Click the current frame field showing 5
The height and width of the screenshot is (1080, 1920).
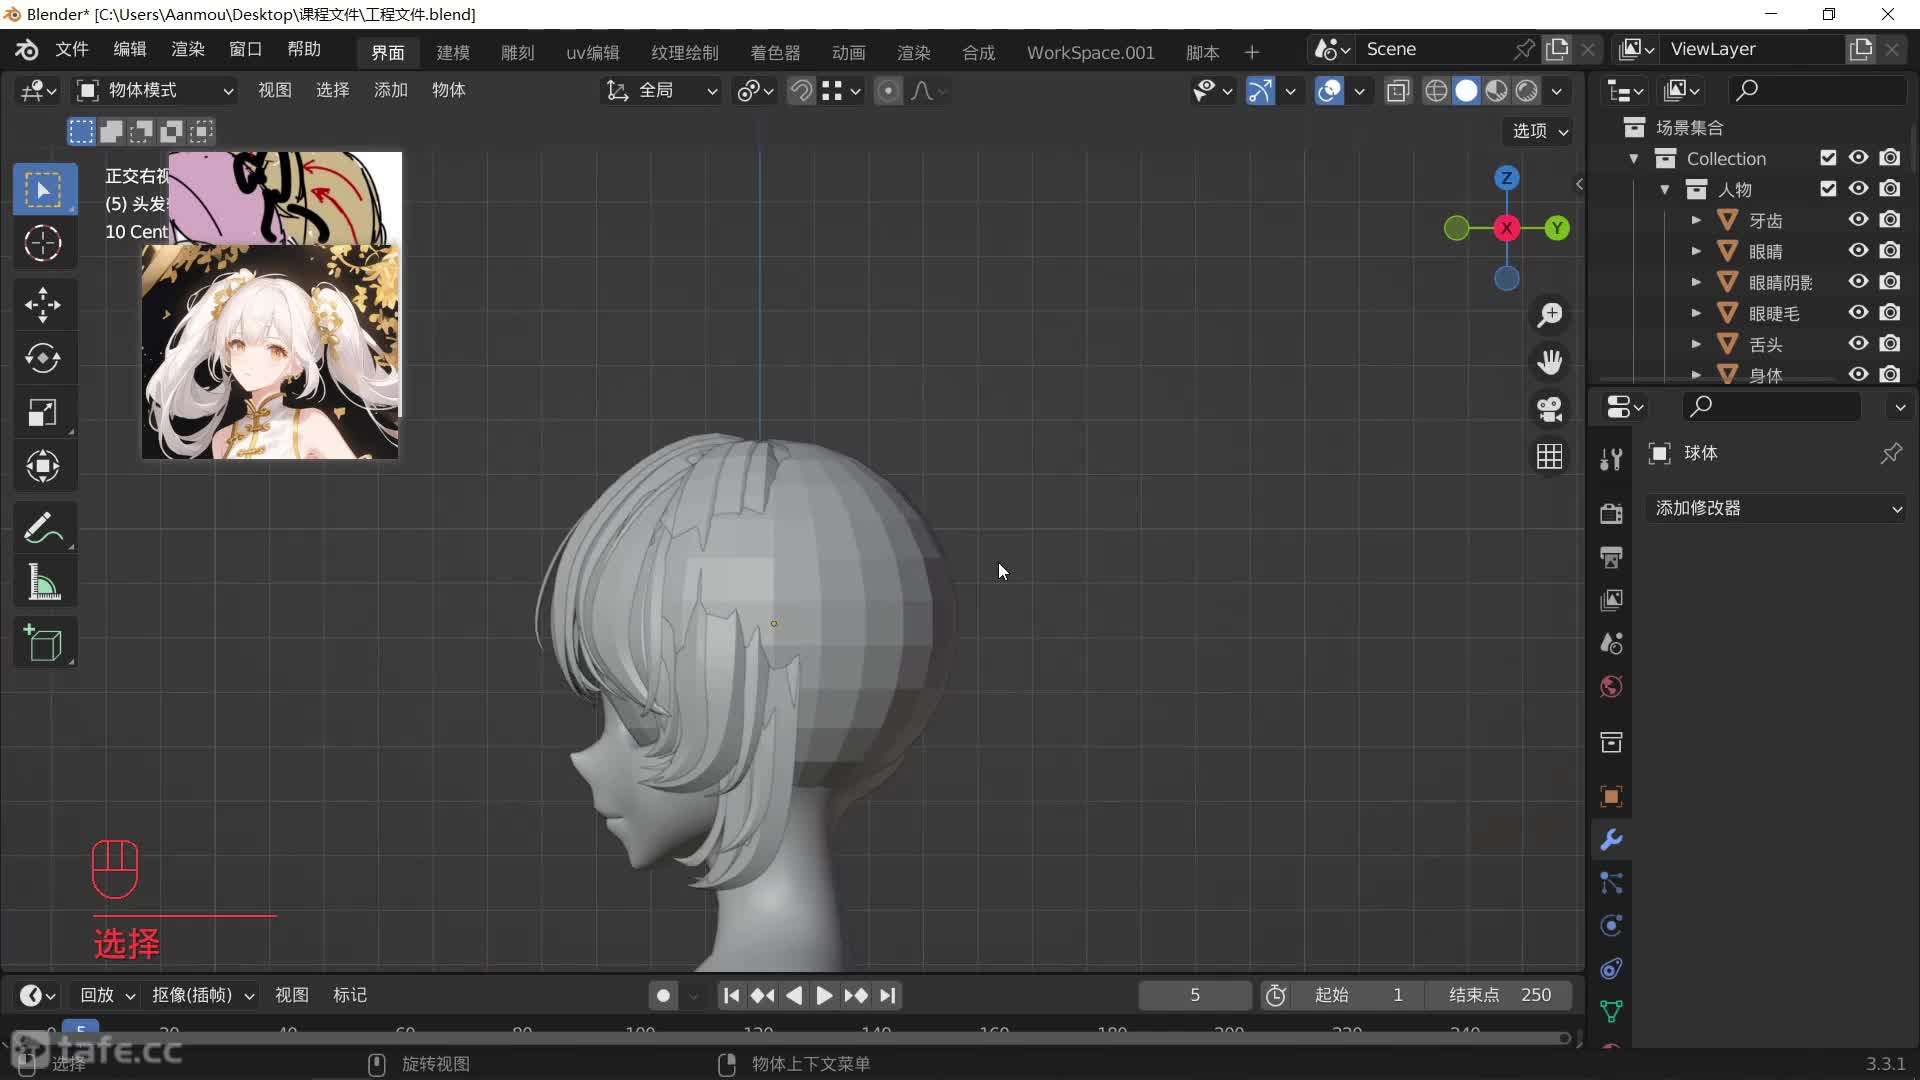(1195, 995)
